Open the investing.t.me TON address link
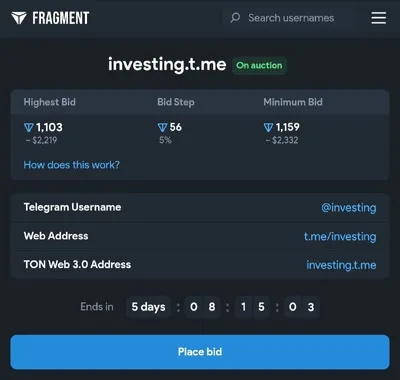Image resolution: width=400 pixels, height=380 pixels. click(x=341, y=265)
